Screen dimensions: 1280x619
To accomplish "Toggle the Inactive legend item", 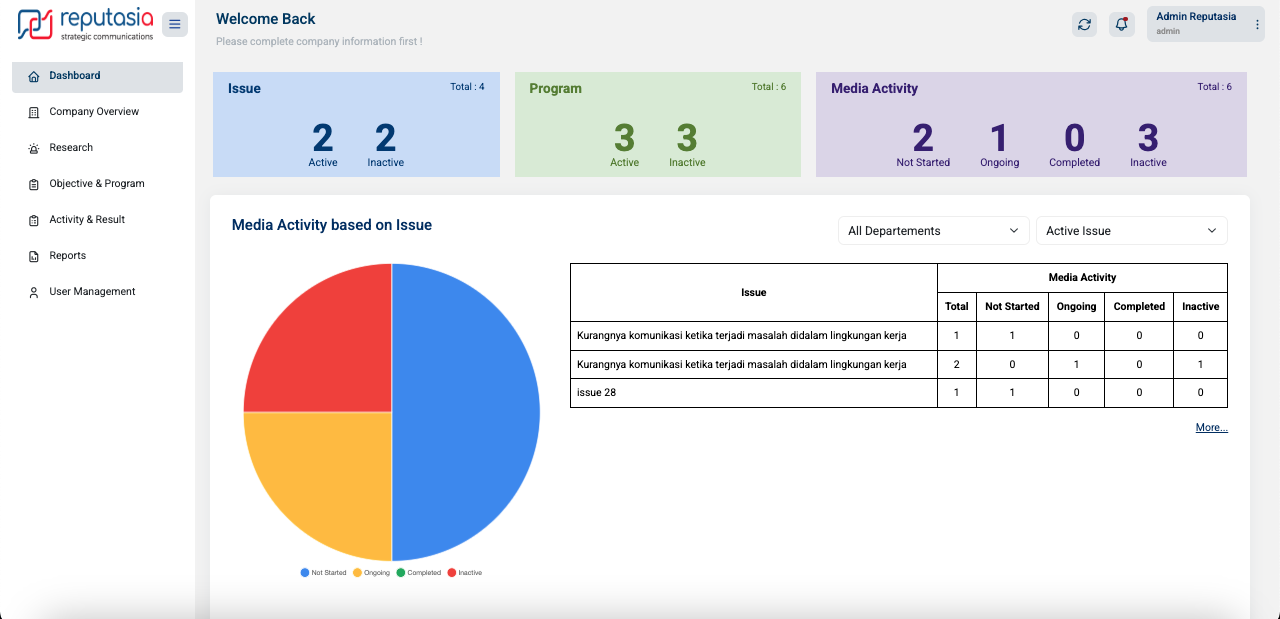I will click(464, 573).
